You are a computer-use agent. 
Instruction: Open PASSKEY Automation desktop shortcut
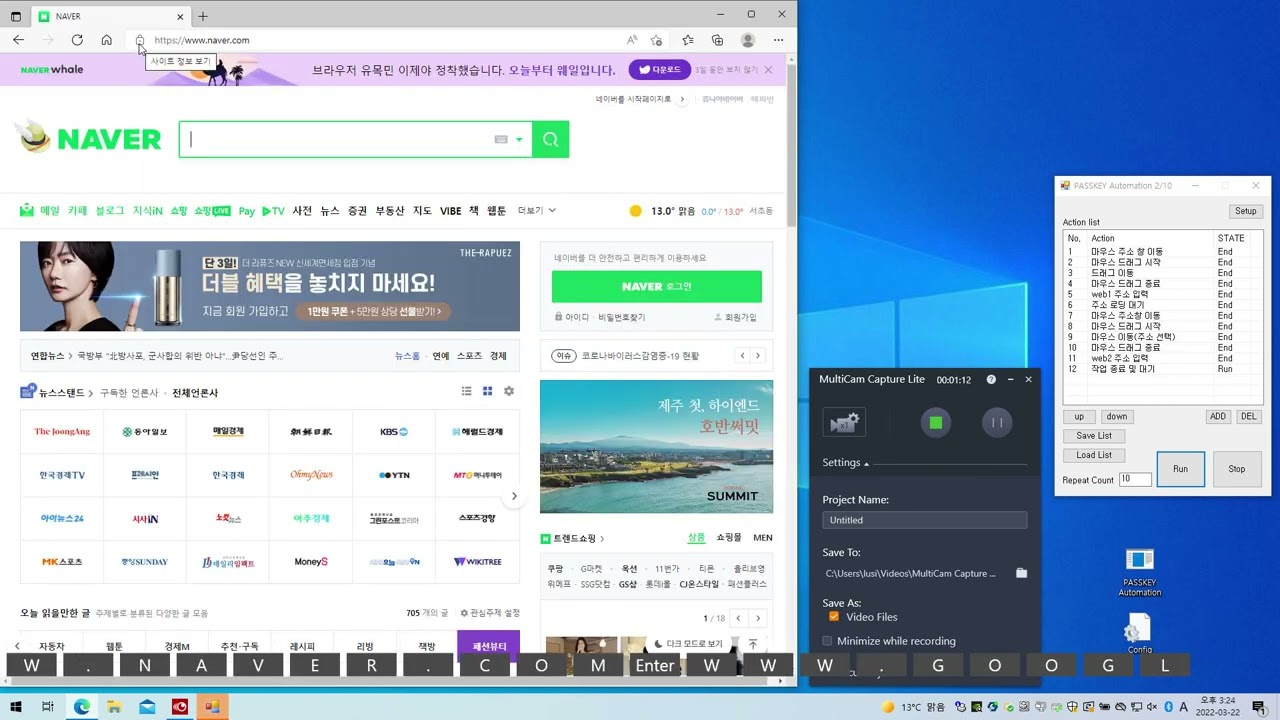tap(1139, 573)
